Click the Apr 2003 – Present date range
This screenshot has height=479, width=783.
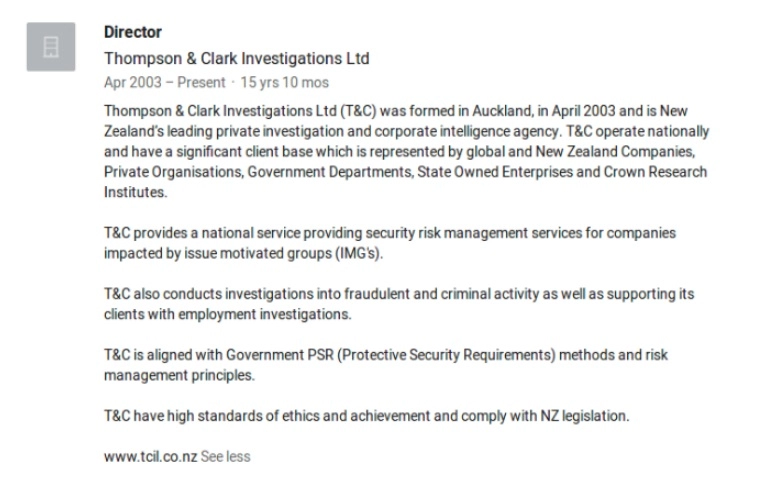click(x=165, y=83)
